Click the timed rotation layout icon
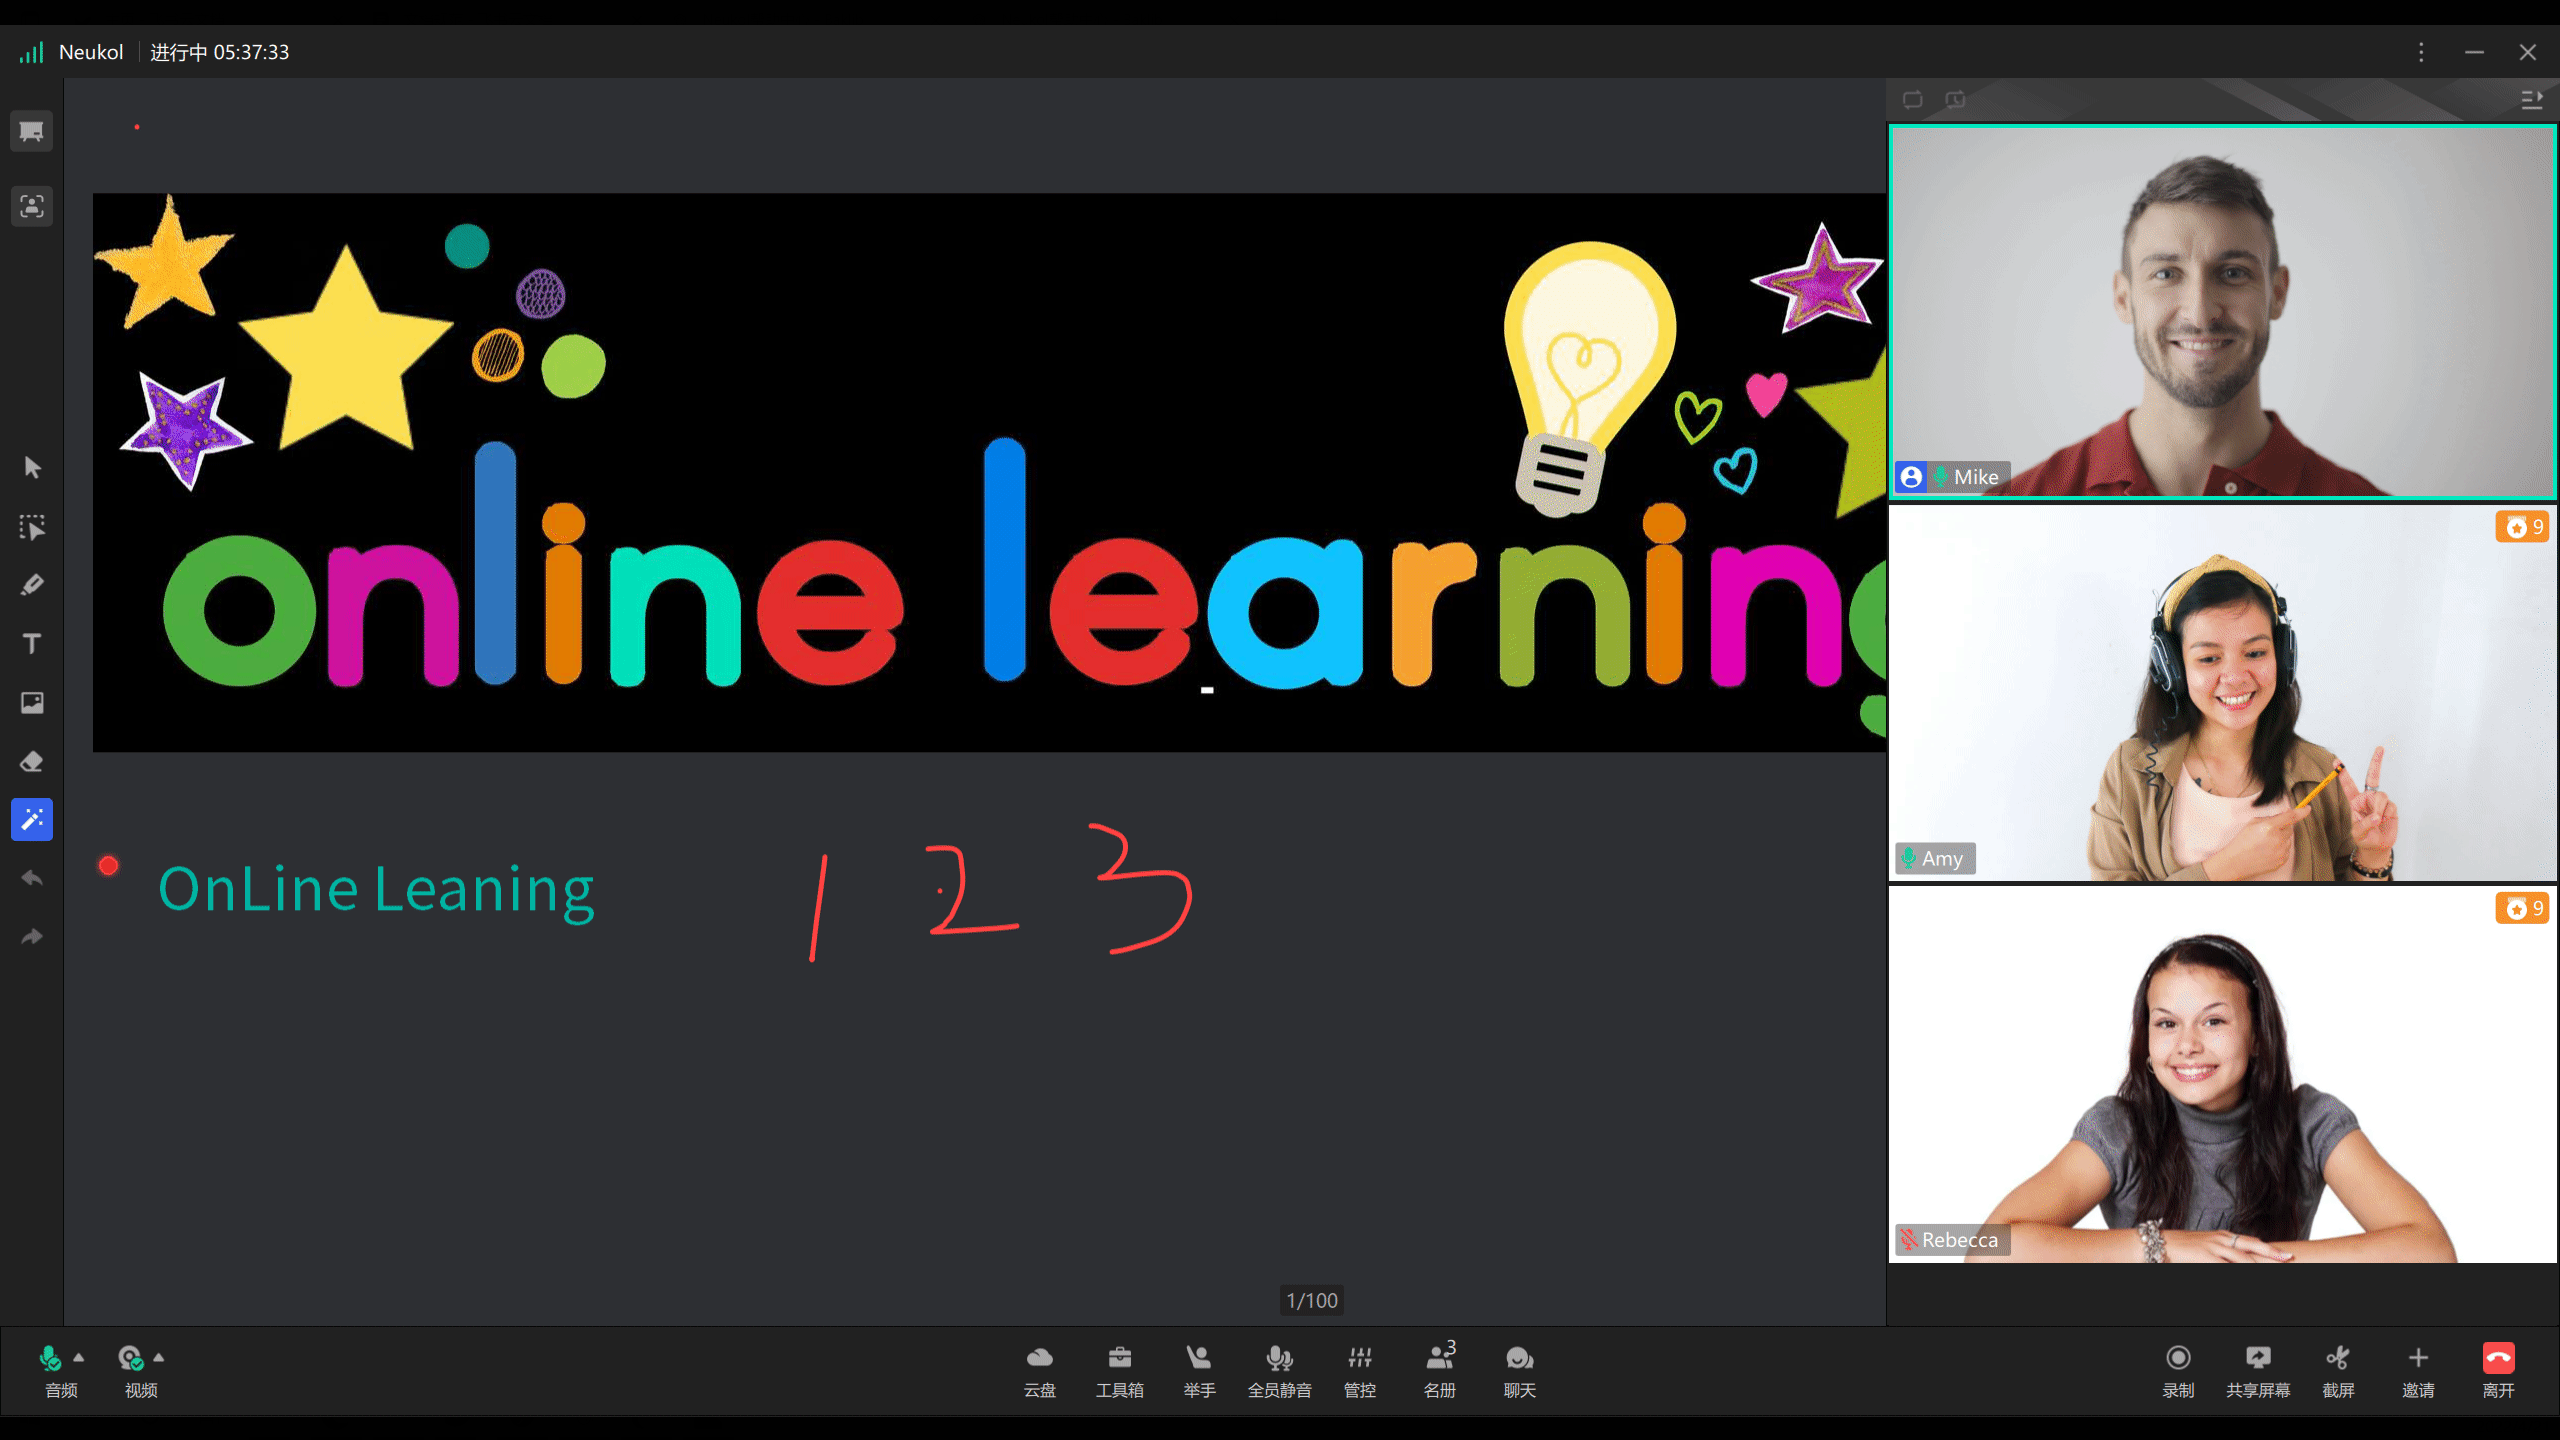This screenshot has width=2560, height=1440. tap(1955, 99)
